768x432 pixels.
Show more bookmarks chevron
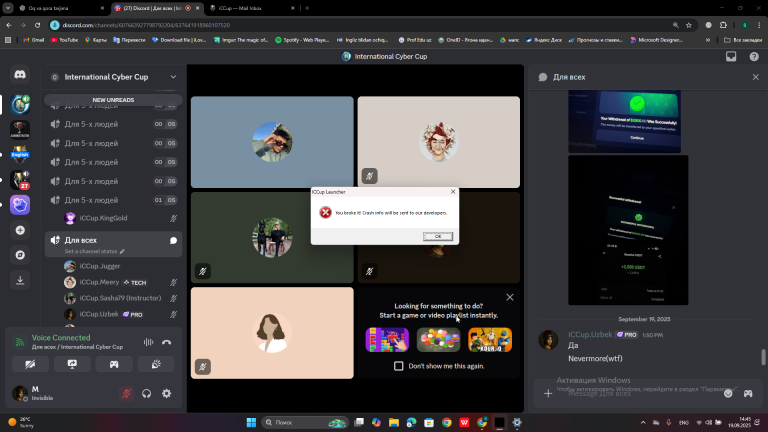(708, 40)
